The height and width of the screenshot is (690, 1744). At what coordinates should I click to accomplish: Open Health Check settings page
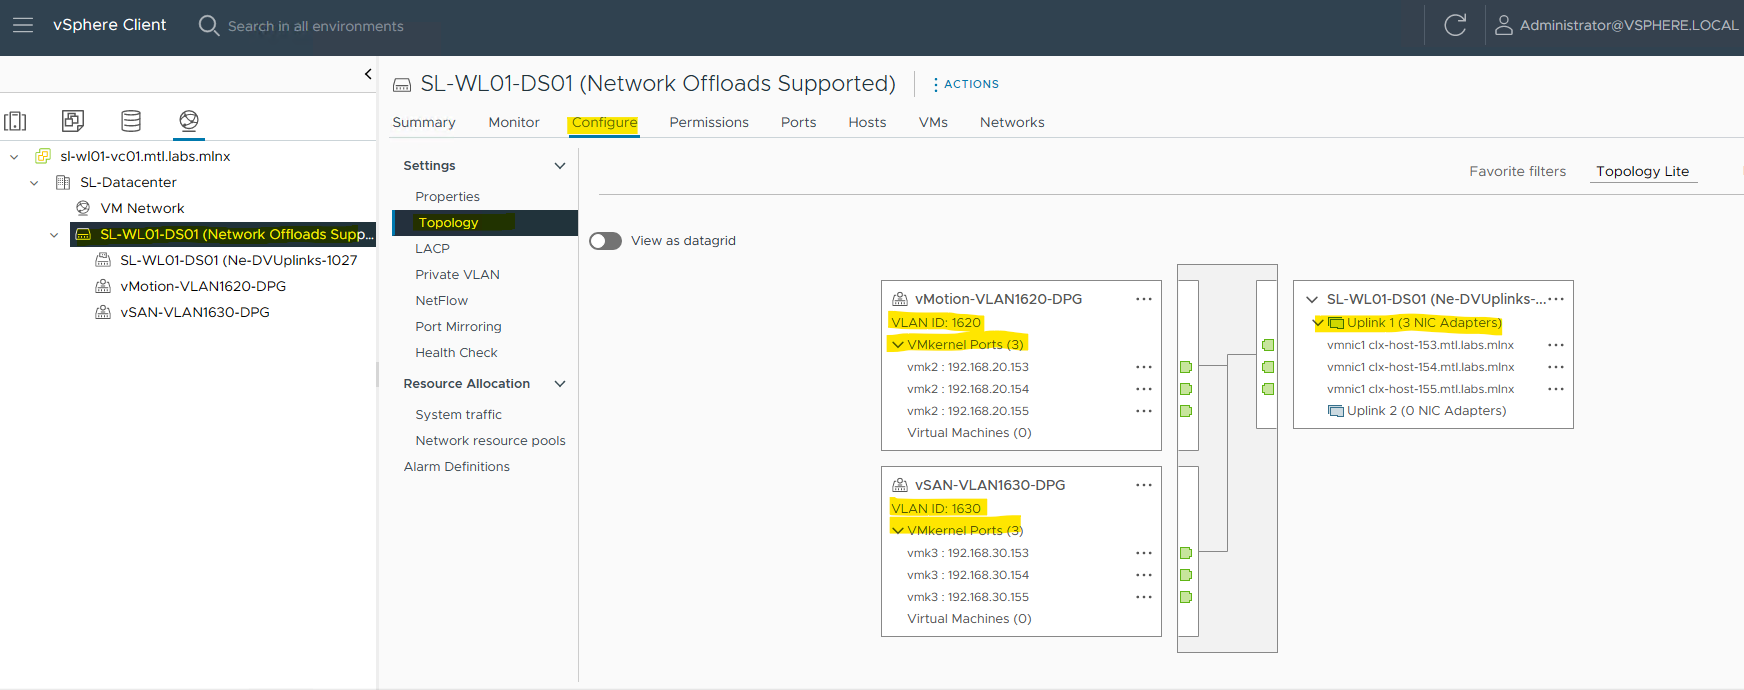tap(456, 353)
